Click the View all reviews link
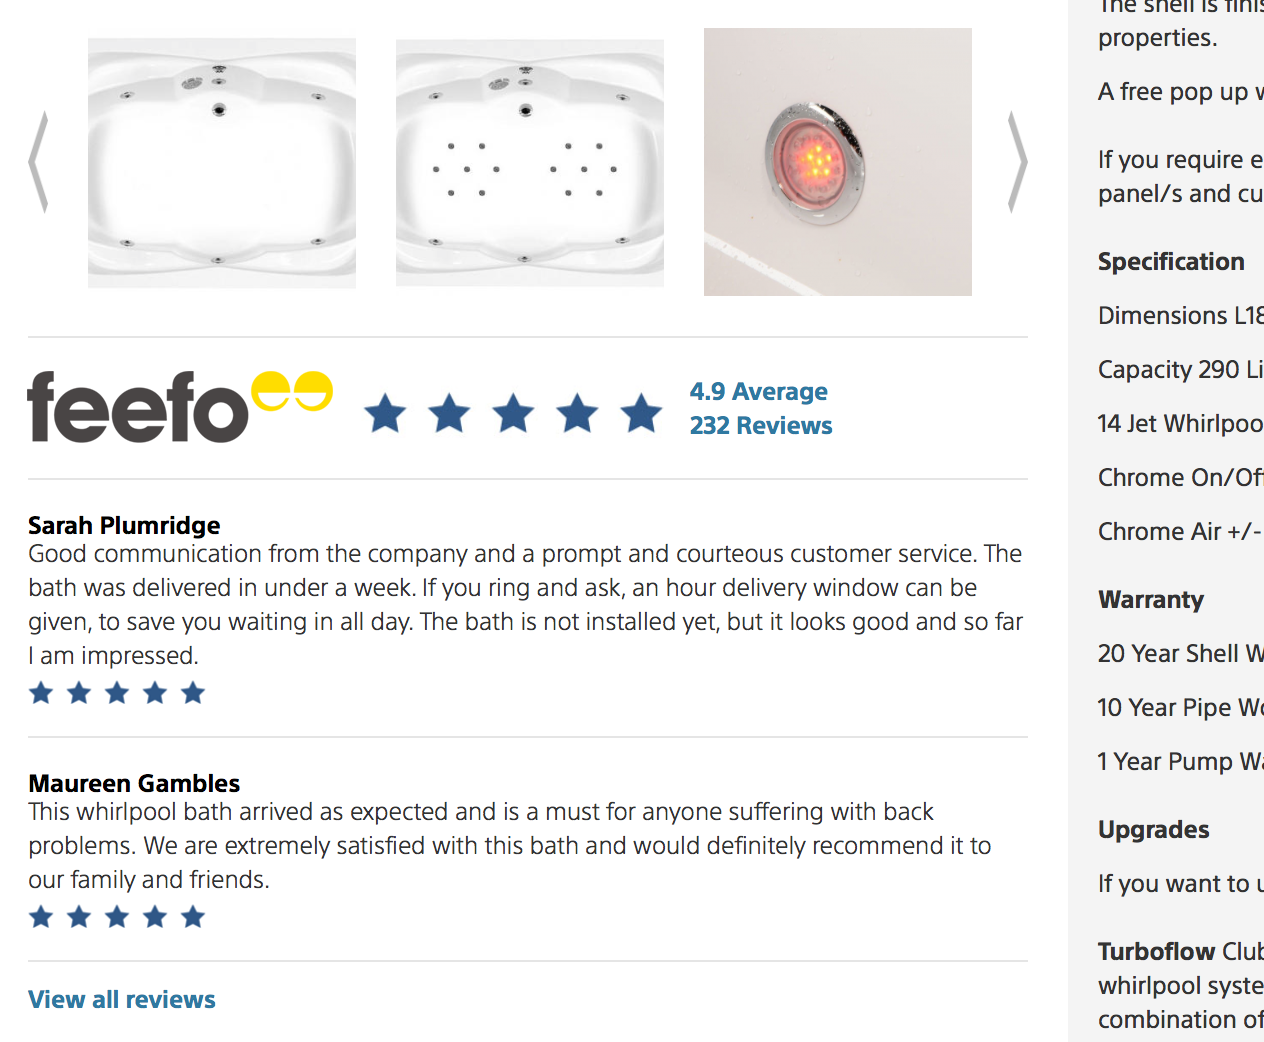The width and height of the screenshot is (1264, 1042). pos(122,999)
